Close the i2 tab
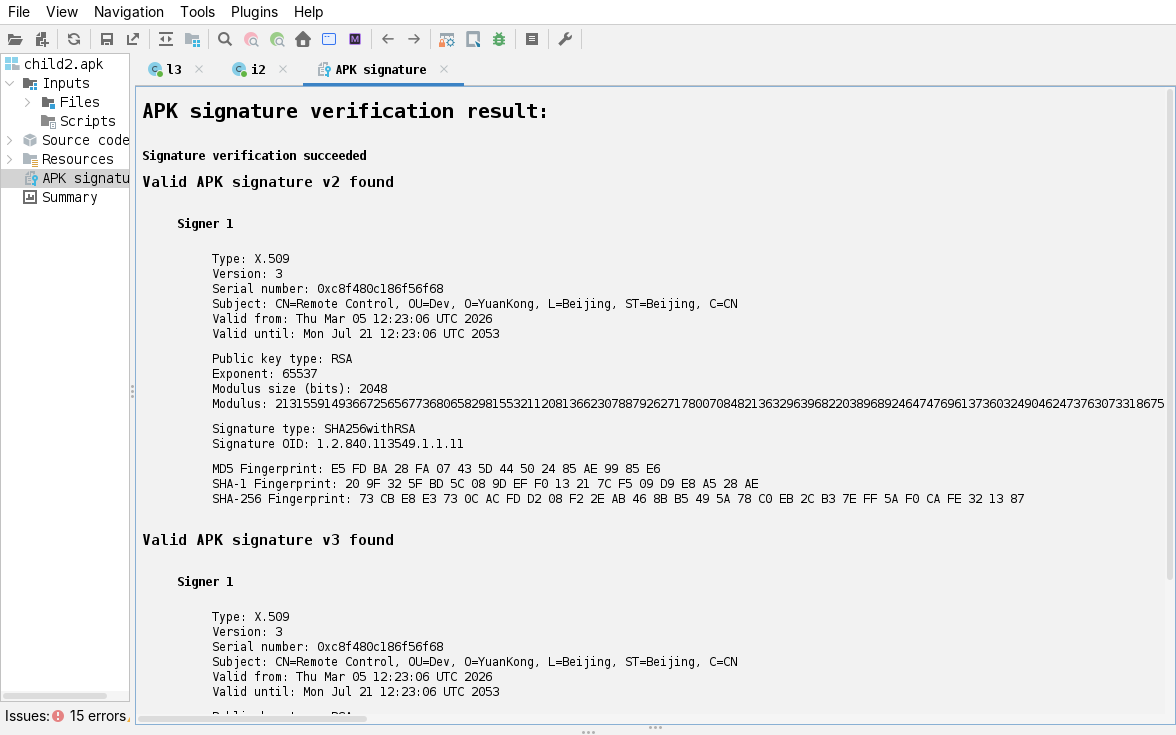Image resolution: width=1176 pixels, height=735 pixels. click(x=283, y=69)
